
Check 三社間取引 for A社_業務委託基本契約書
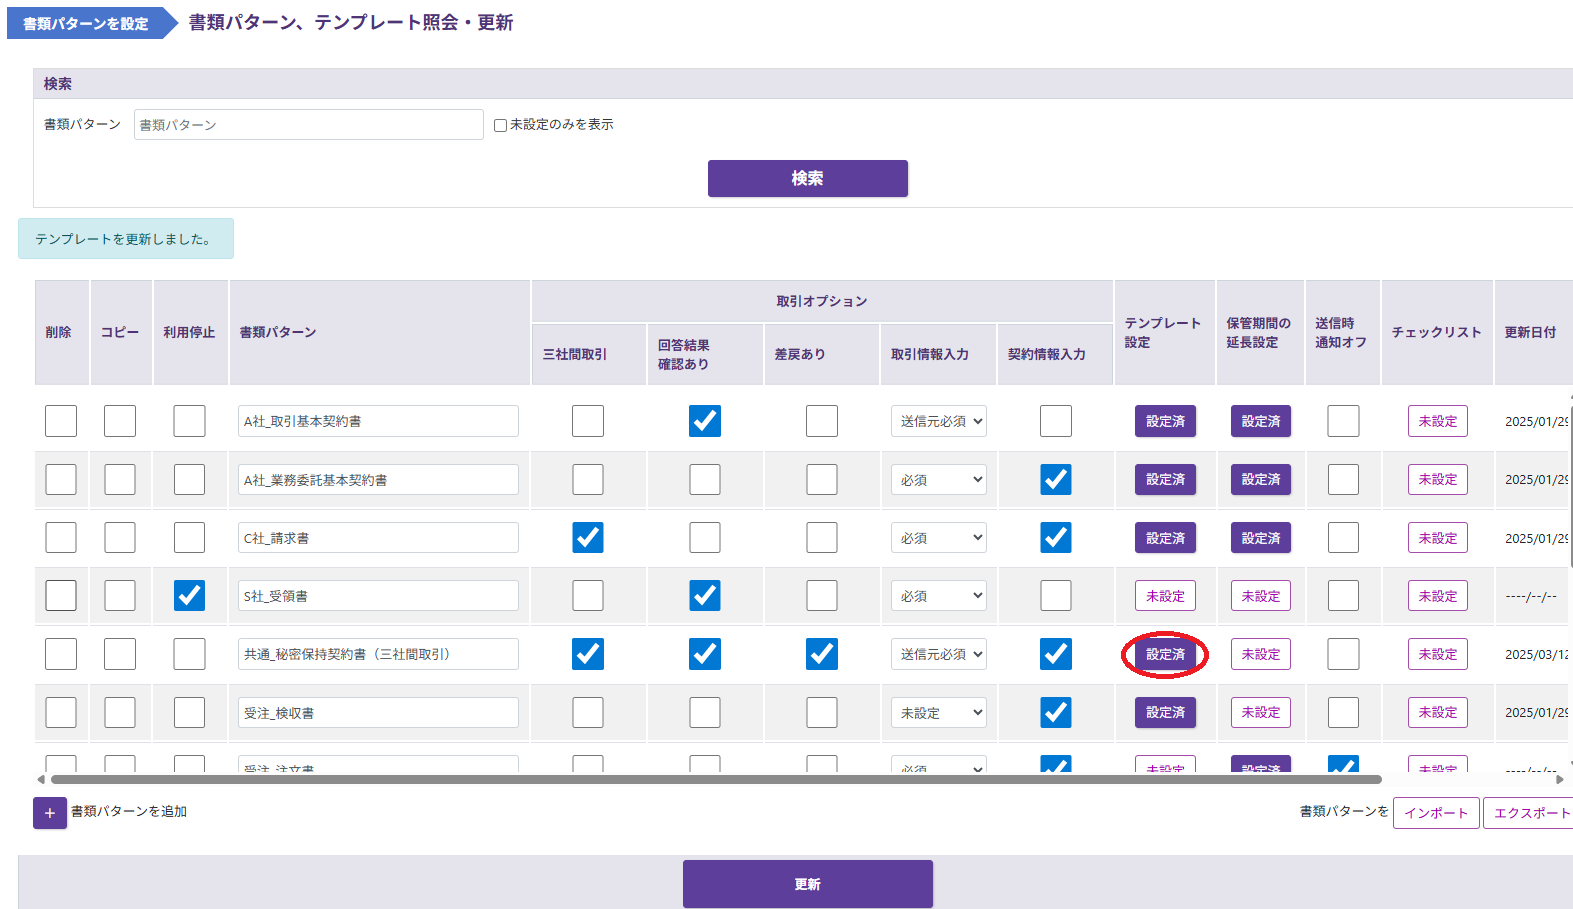[588, 479]
